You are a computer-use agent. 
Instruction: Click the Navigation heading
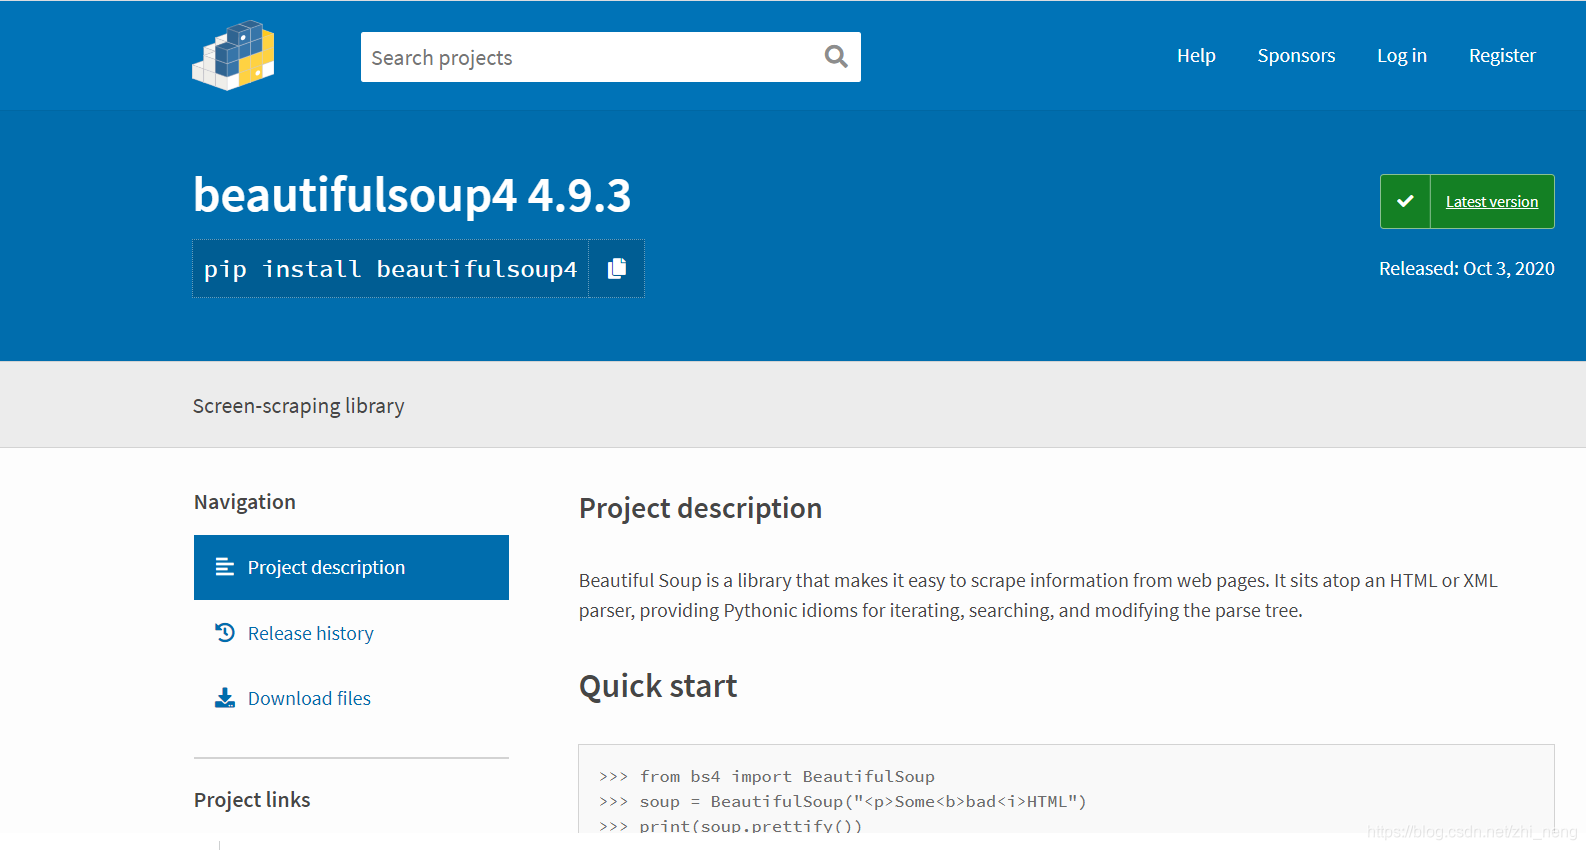click(245, 502)
